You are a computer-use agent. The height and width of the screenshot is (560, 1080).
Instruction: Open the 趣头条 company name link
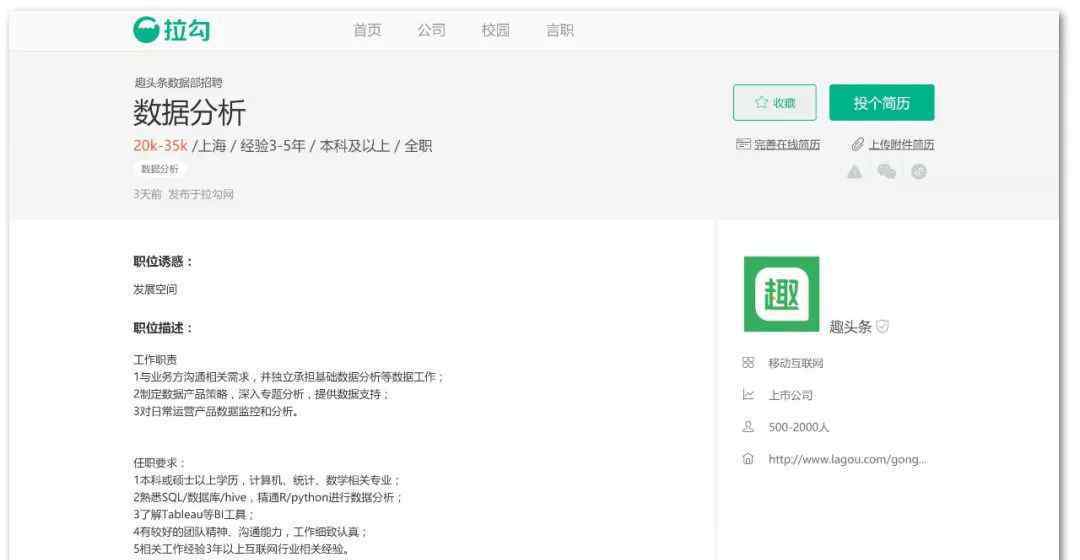851,326
